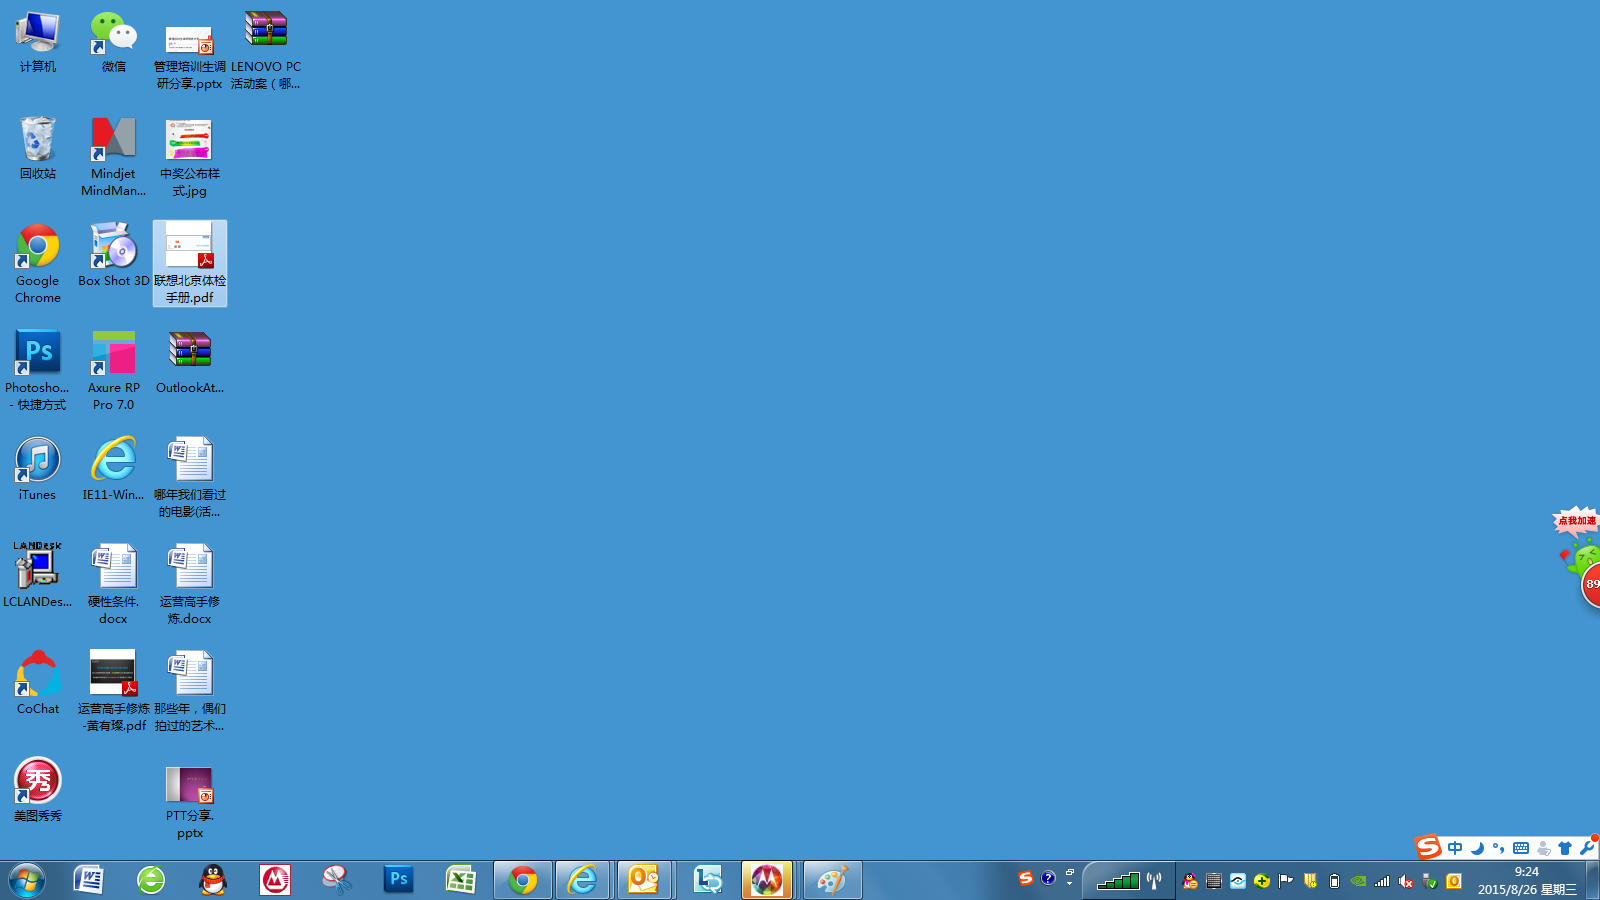Launch 360 browser from the taskbar

151,880
